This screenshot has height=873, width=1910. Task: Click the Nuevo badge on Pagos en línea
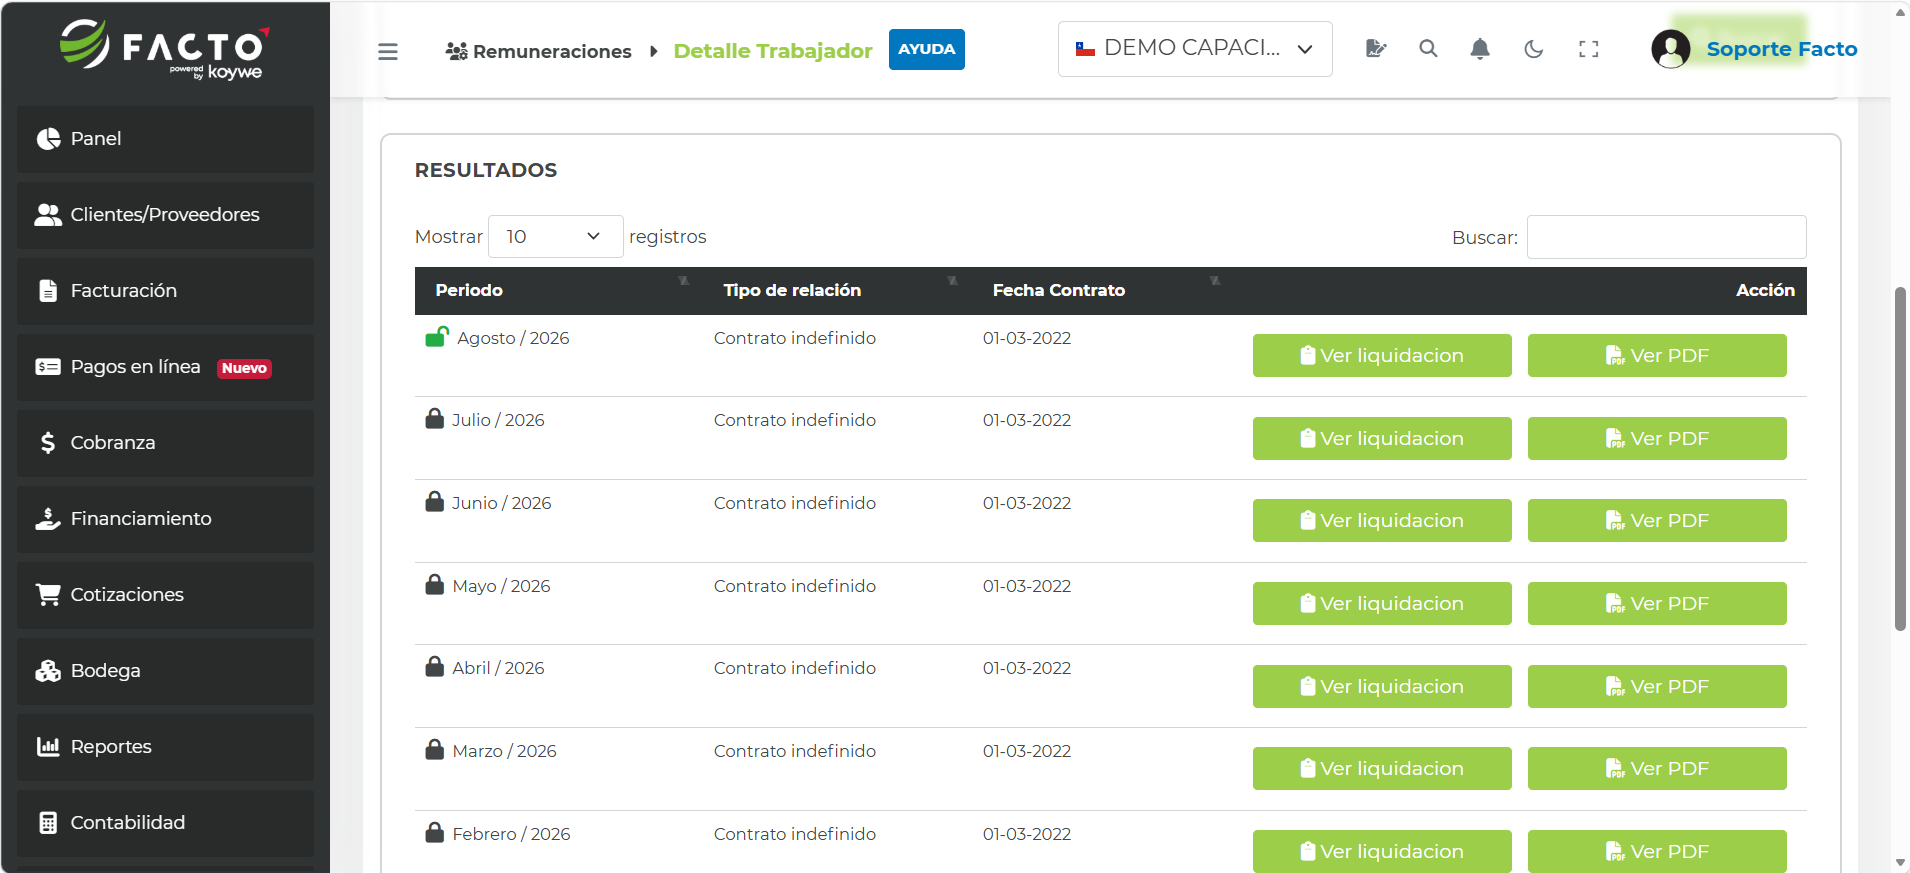click(244, 368)
